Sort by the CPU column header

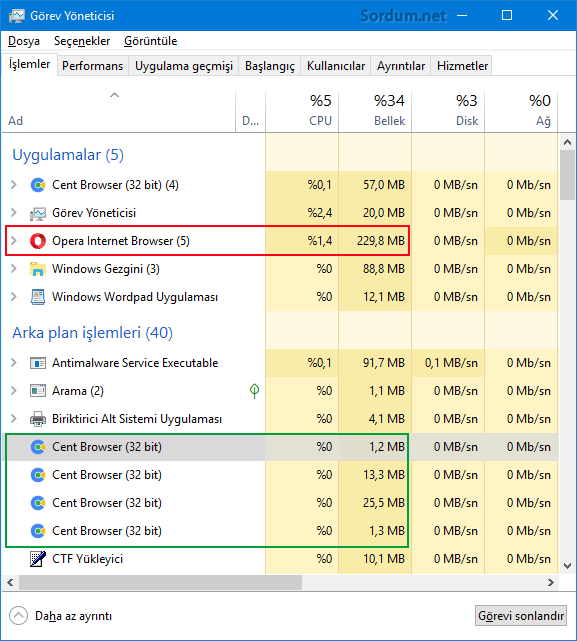tap(302, 112)
